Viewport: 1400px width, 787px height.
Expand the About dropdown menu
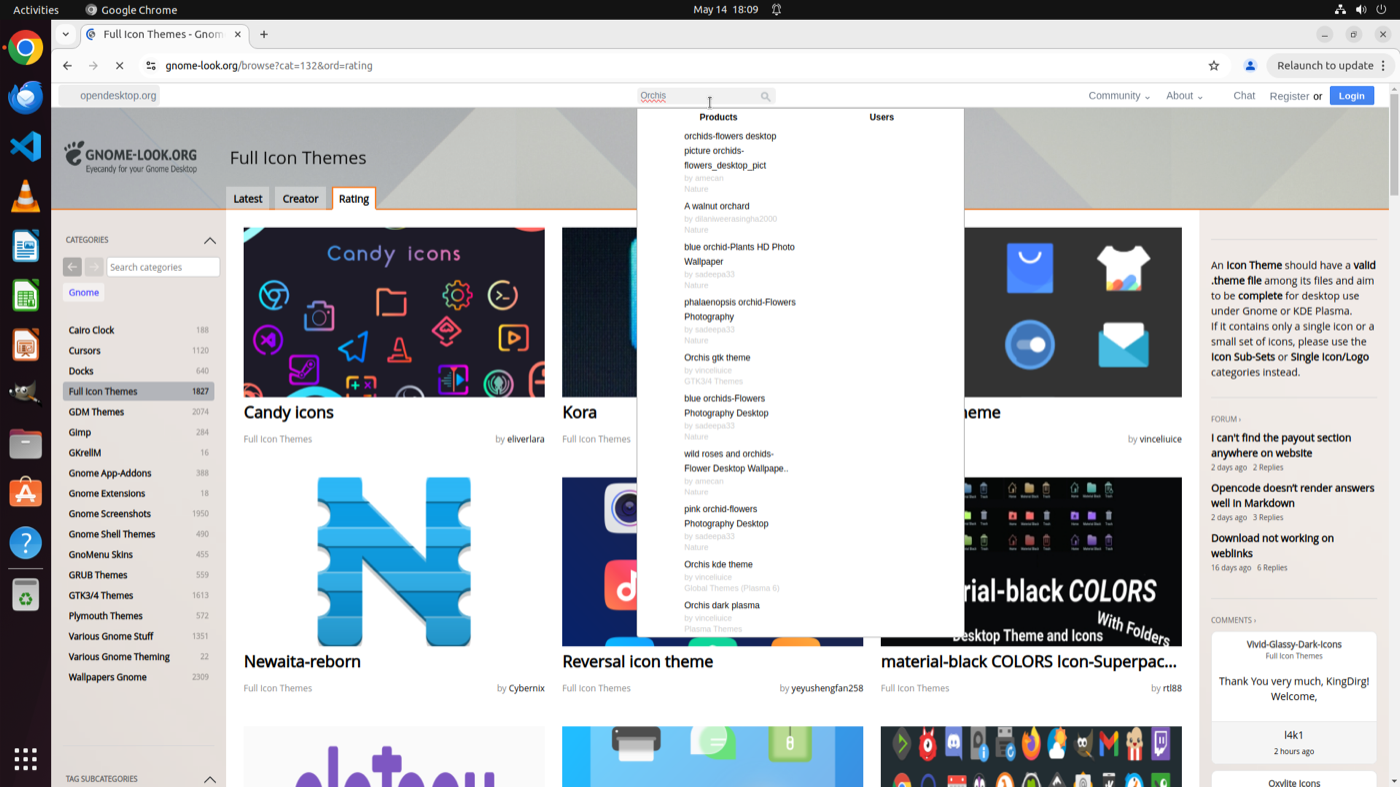(x=1184, y=96)
